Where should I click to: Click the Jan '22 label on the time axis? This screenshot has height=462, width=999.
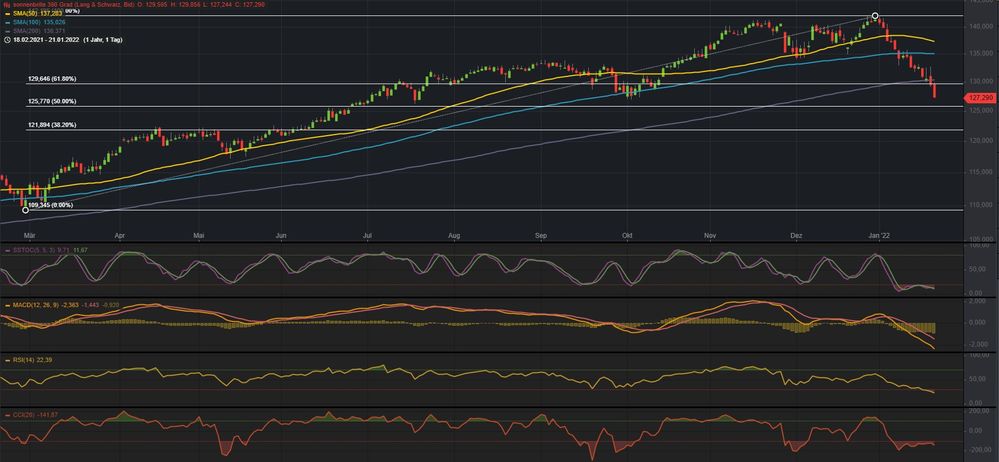point(880,236)
